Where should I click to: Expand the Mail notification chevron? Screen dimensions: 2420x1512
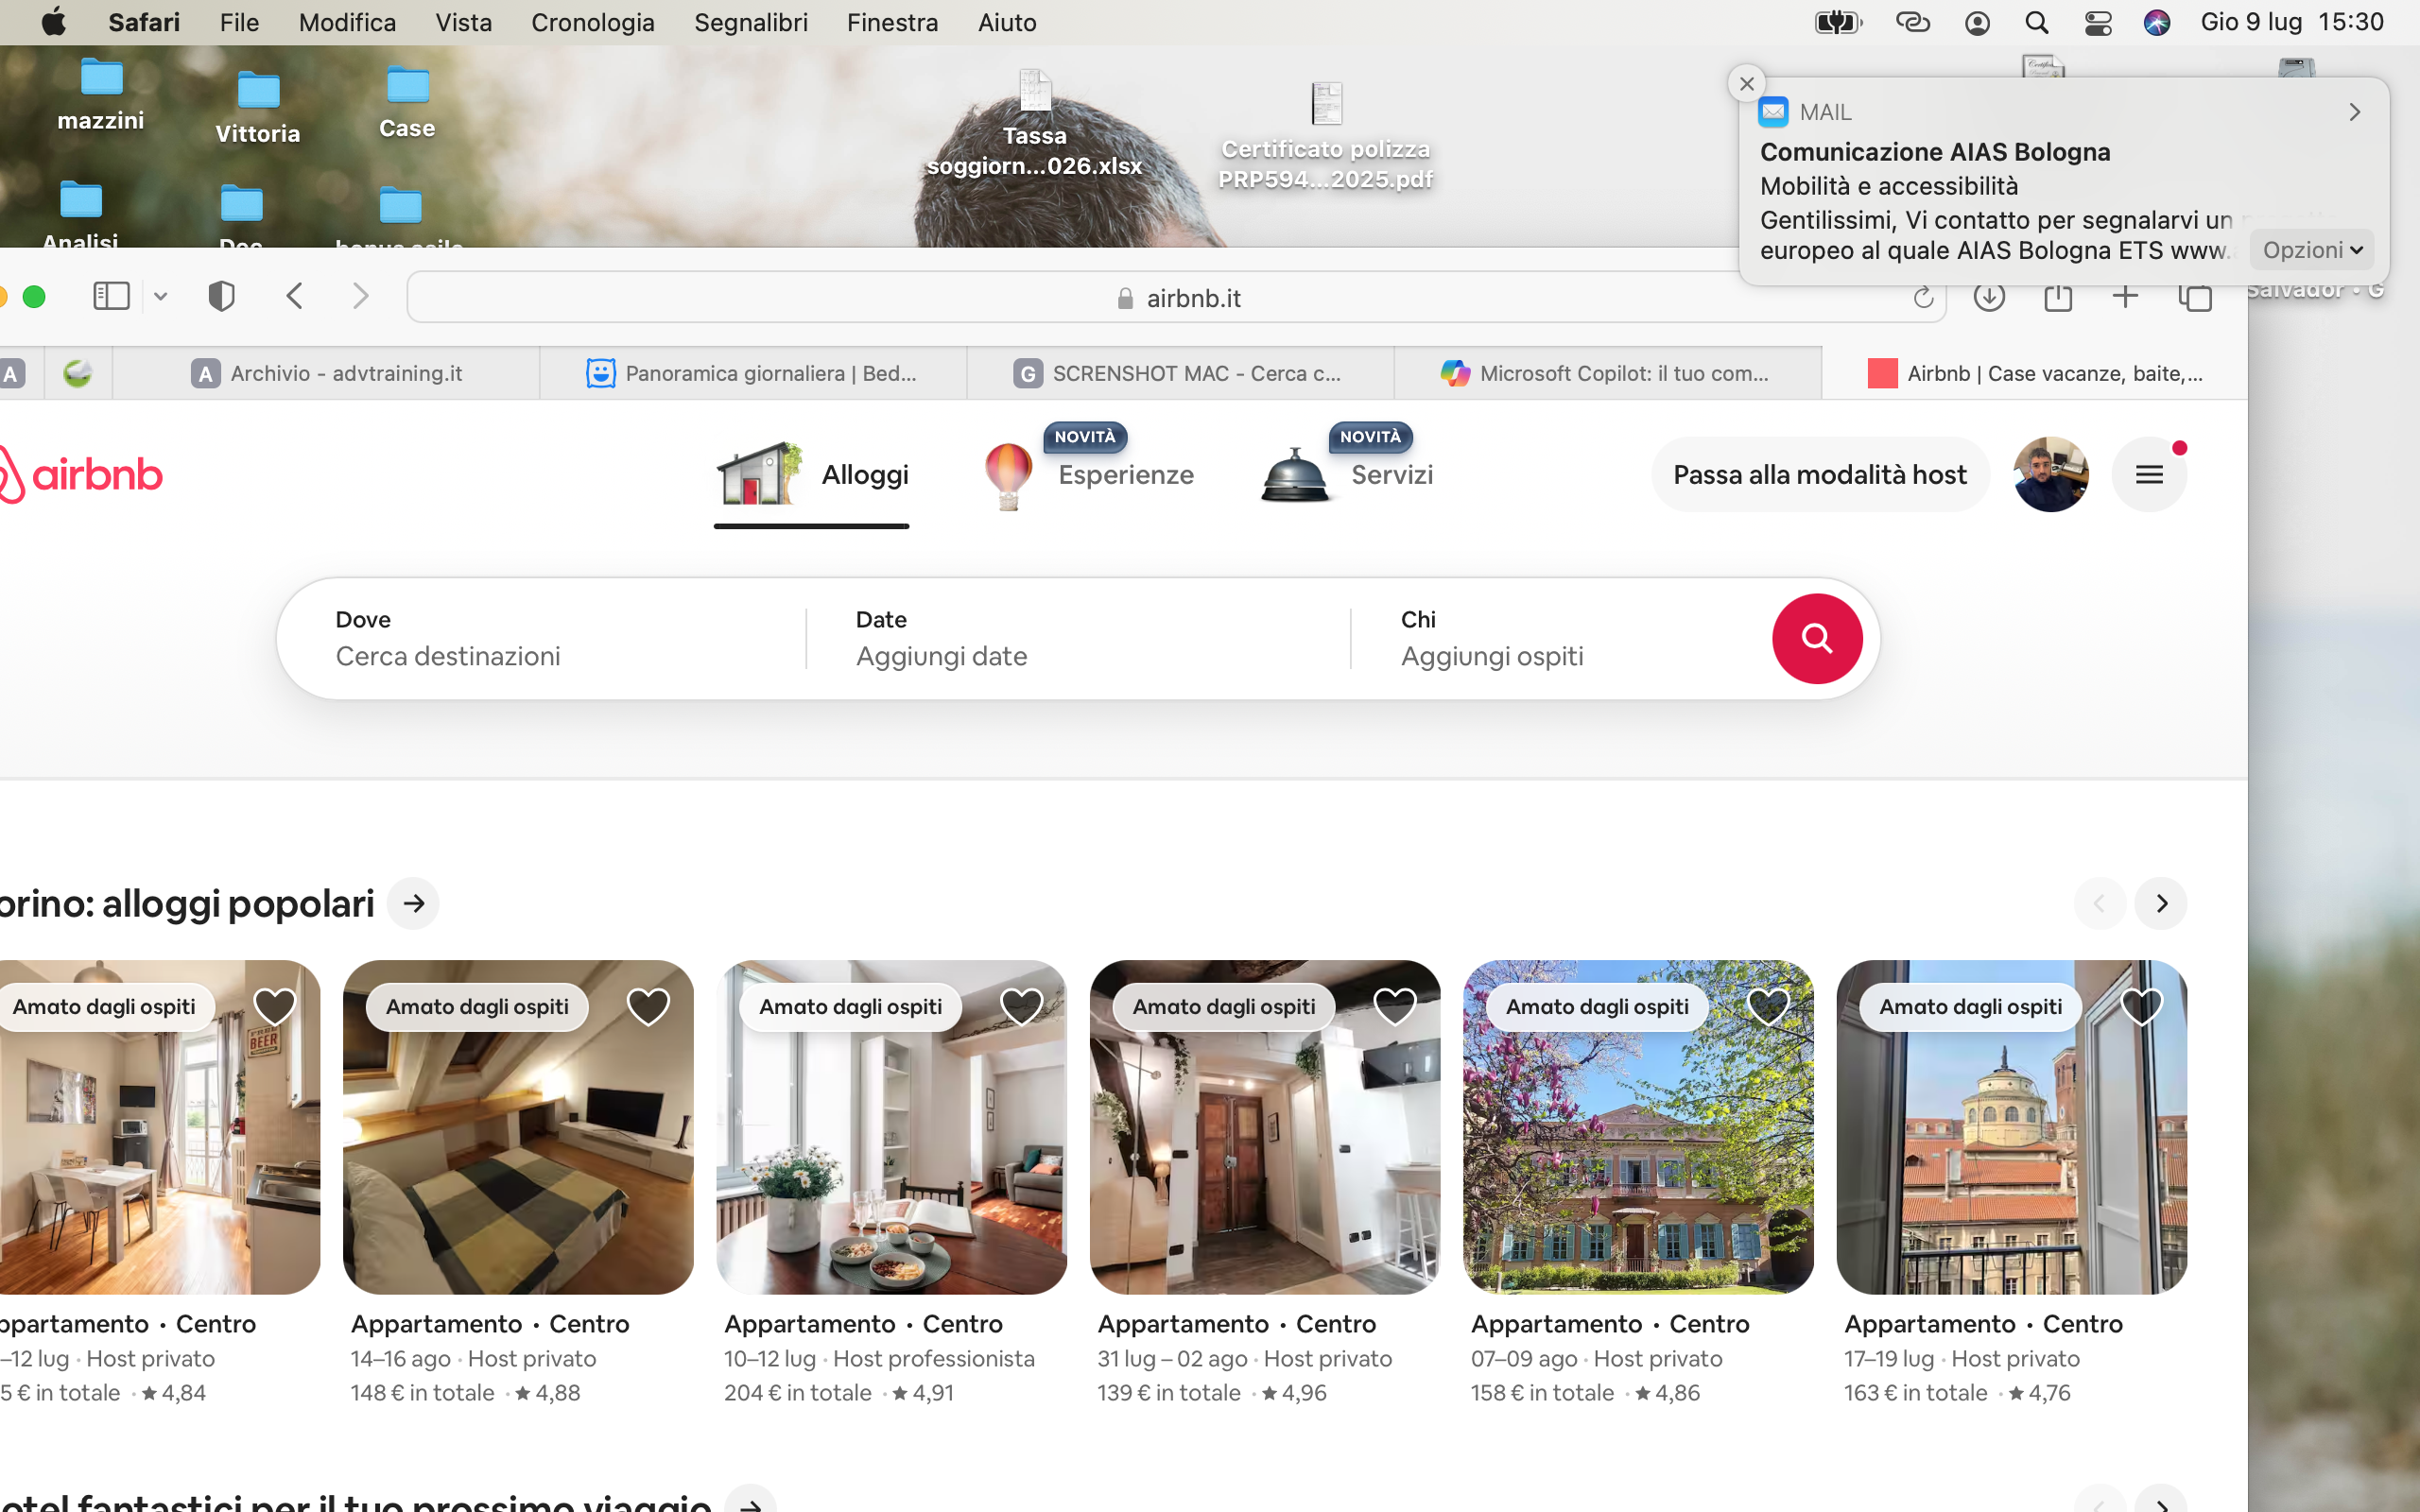pos(2354,112)
